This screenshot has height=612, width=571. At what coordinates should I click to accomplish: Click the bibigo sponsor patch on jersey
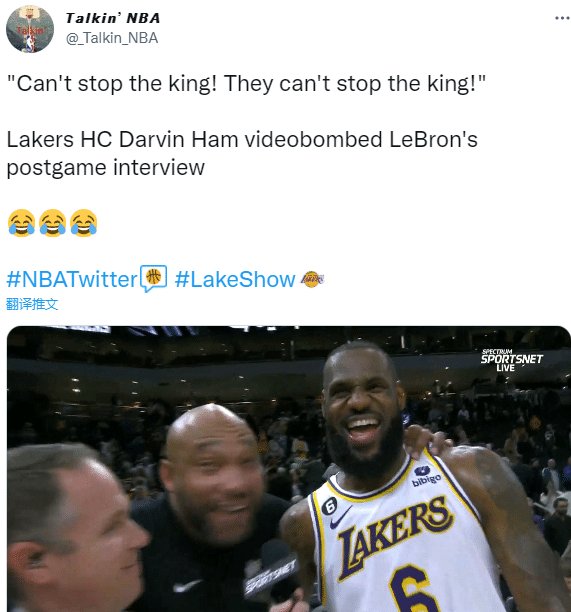[426, 476]
